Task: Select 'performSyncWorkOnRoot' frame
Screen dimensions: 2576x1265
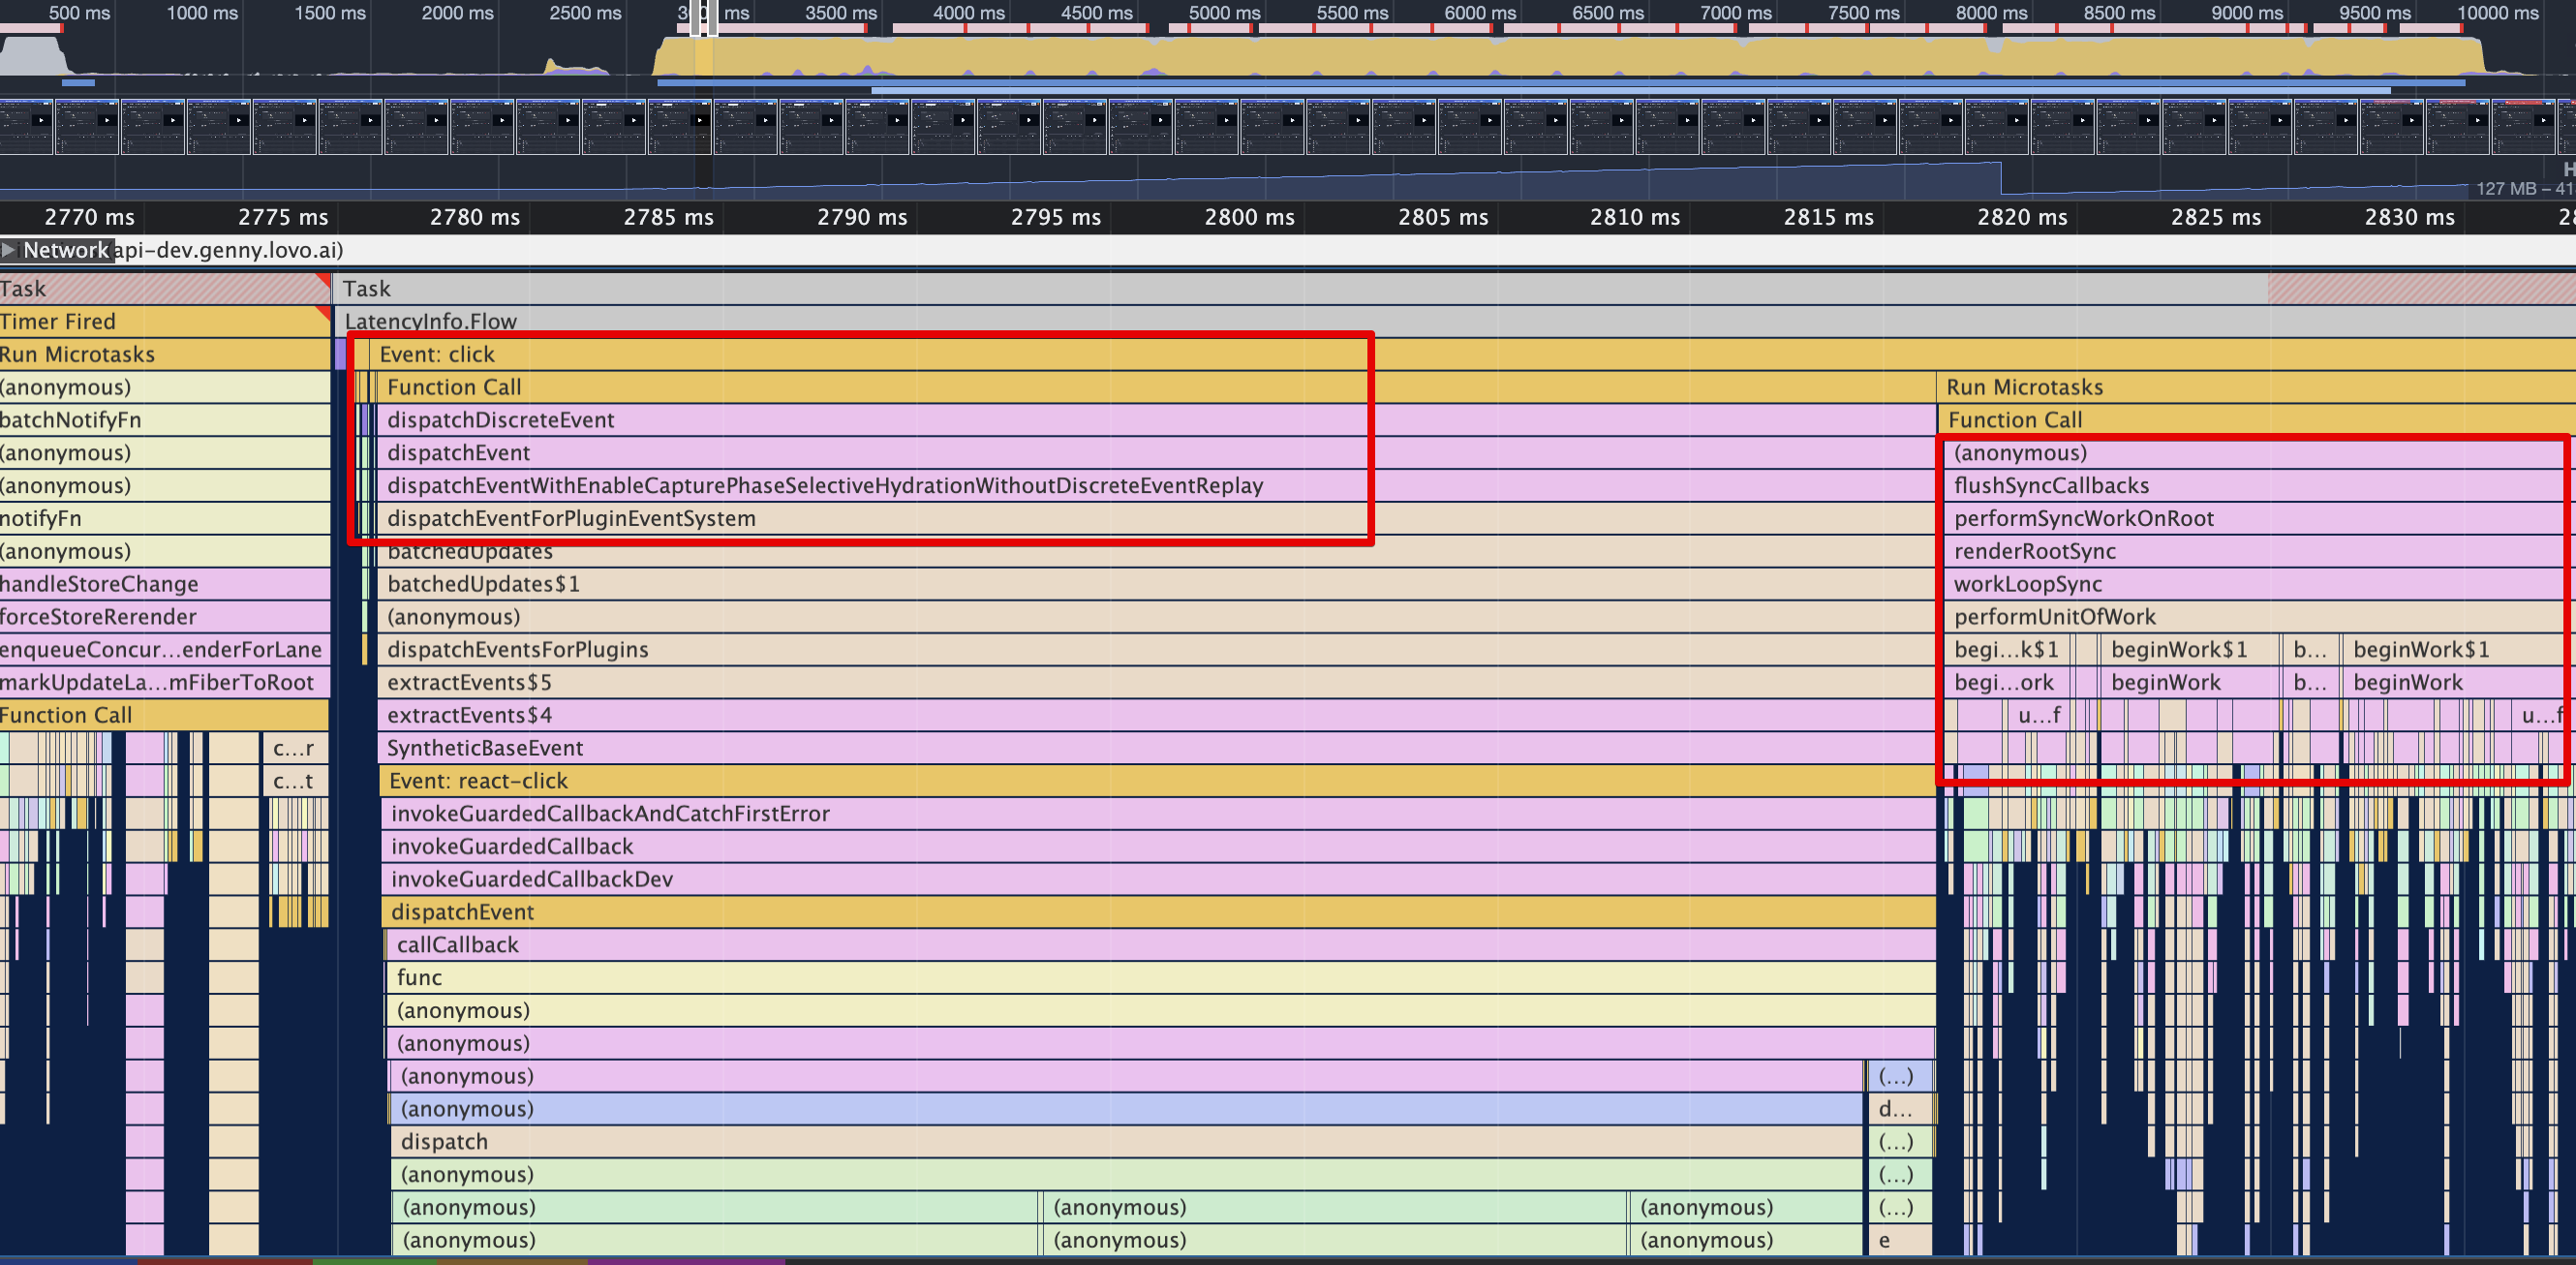Action: click(2083, 519)
